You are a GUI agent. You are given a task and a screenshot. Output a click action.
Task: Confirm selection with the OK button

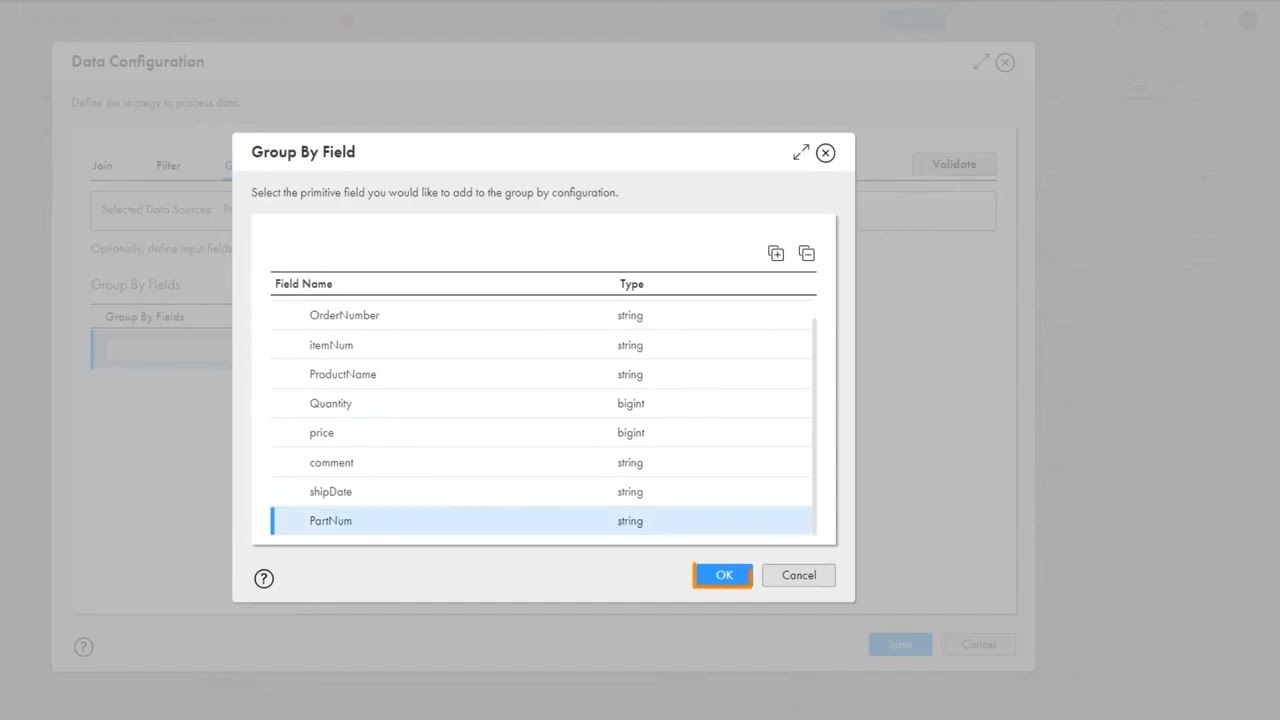[x=723, y=575]
